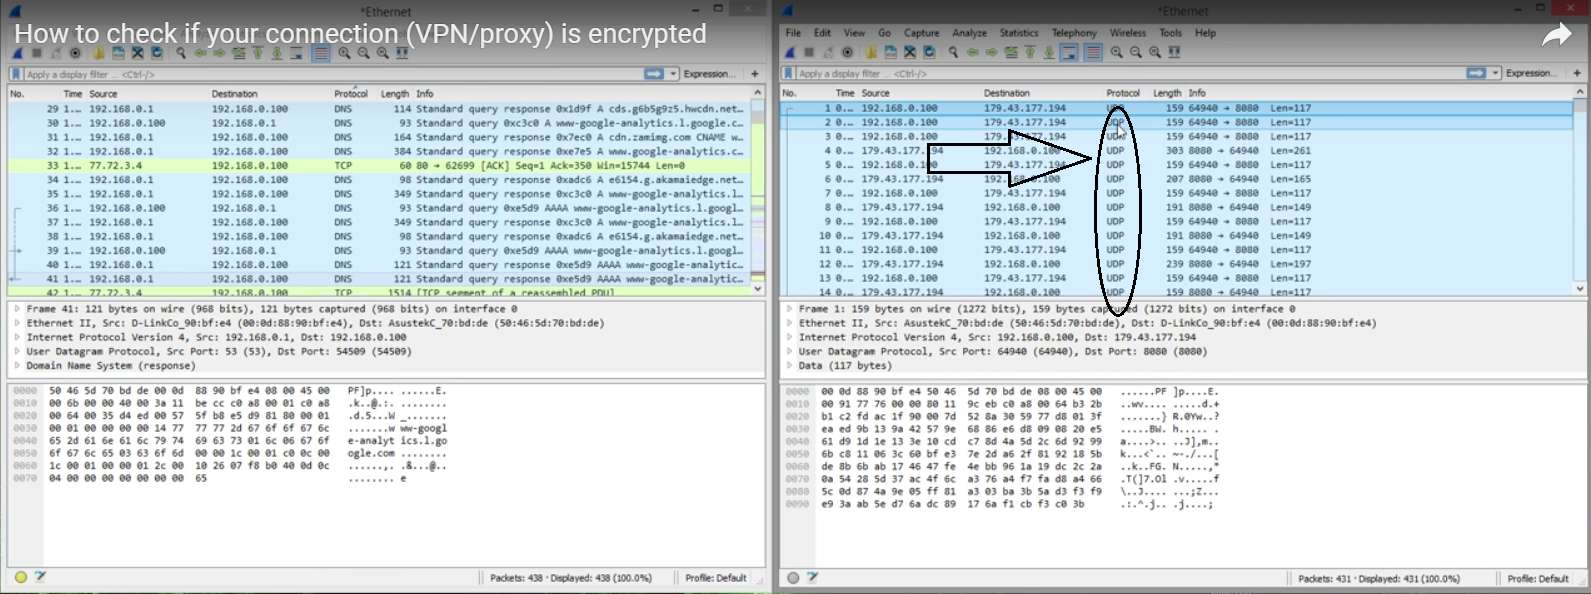Zoom in packet text in left window

[344, 53]
